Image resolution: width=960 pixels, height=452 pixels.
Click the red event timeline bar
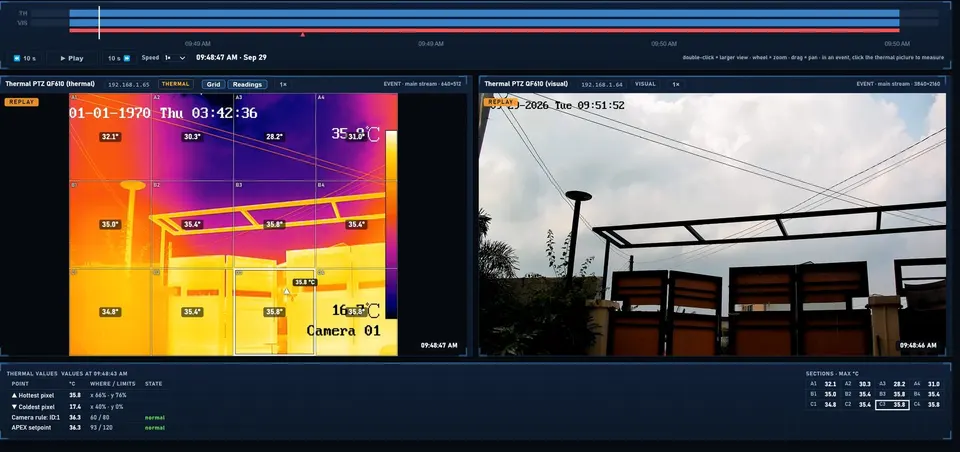point(484,30)
